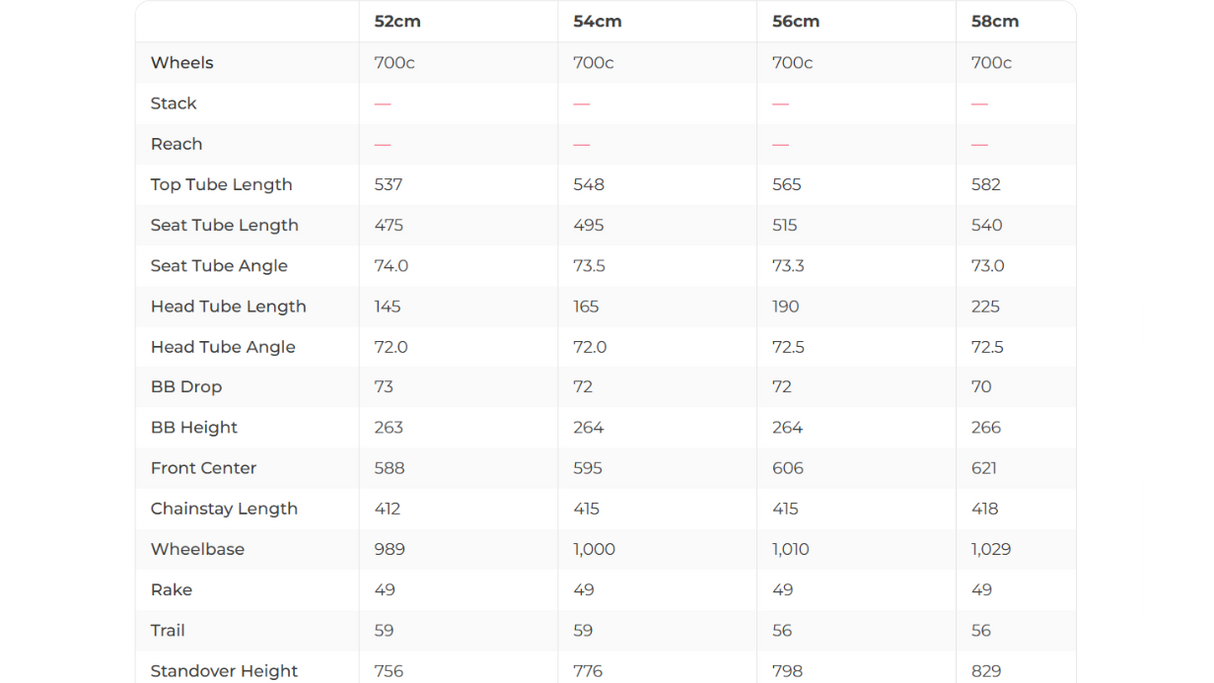Click Seat Tube Length value 495
Screen dimensions: 1214x683
coord(588,225)
